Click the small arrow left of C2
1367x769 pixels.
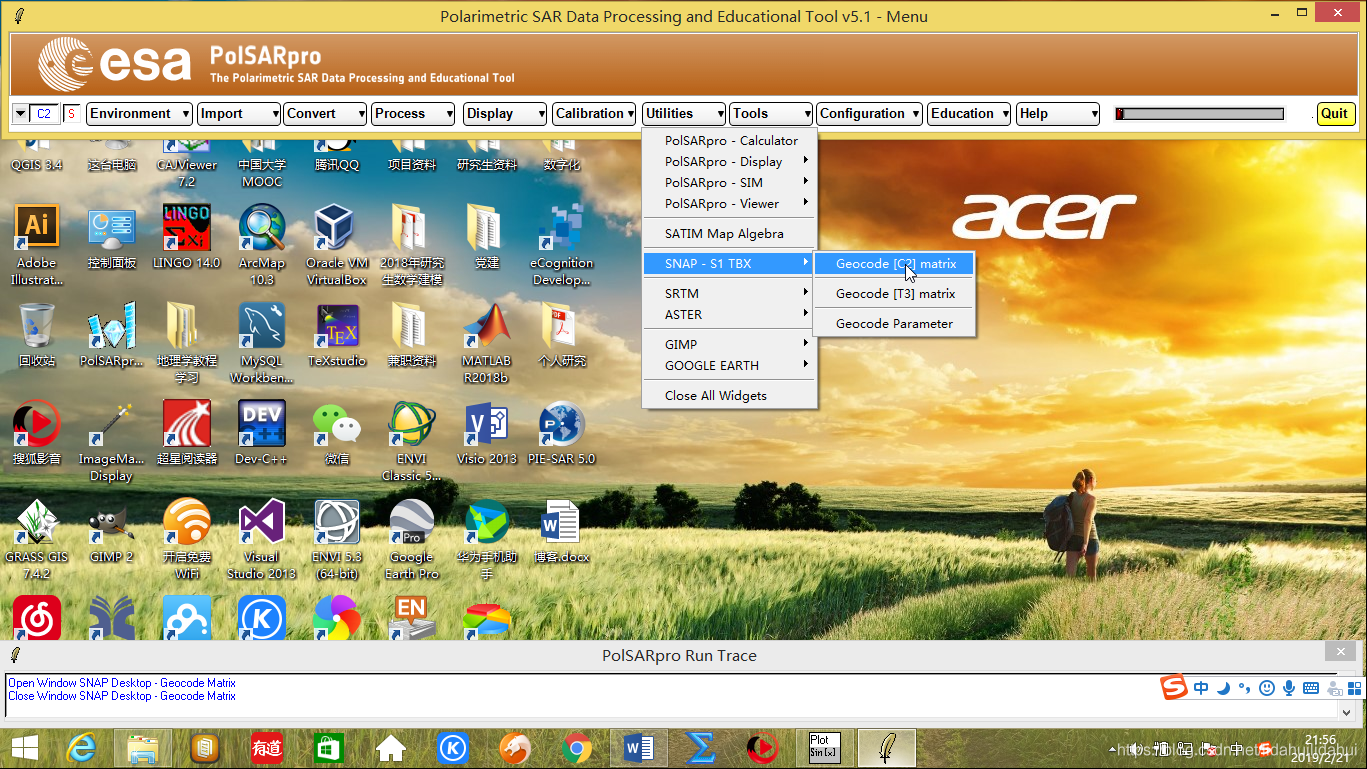click(20, 114)
